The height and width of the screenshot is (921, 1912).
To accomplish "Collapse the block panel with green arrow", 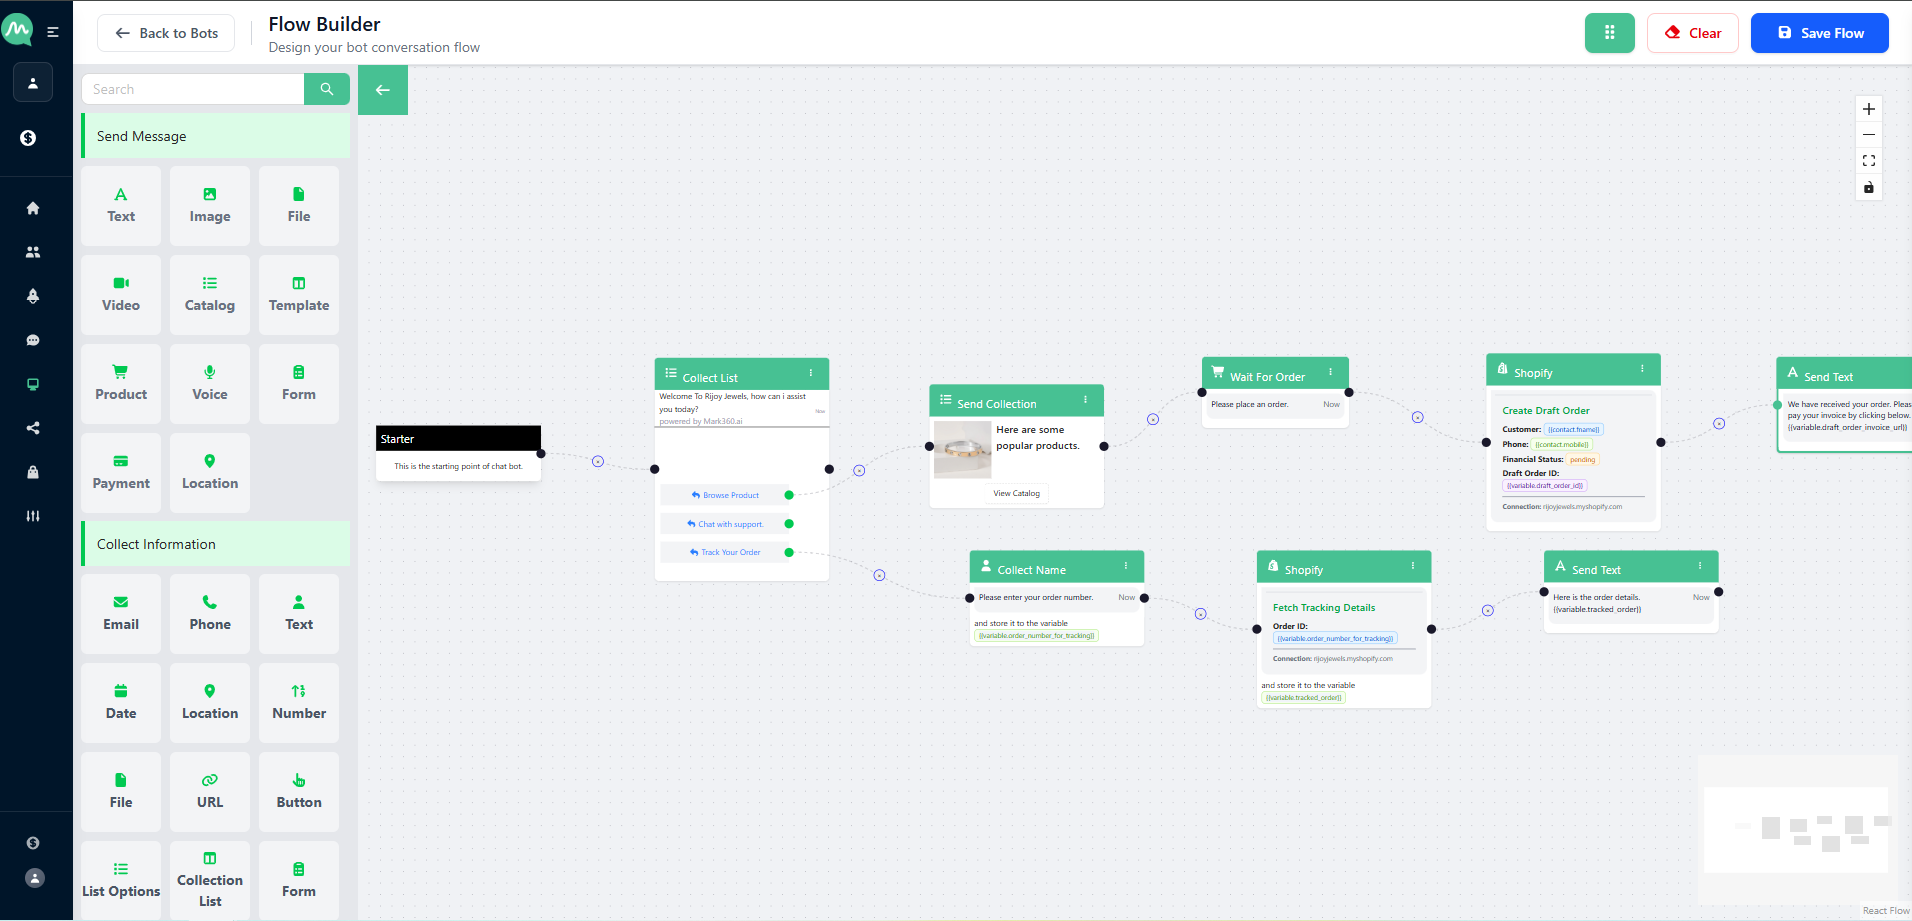I will tap(383, 90).
